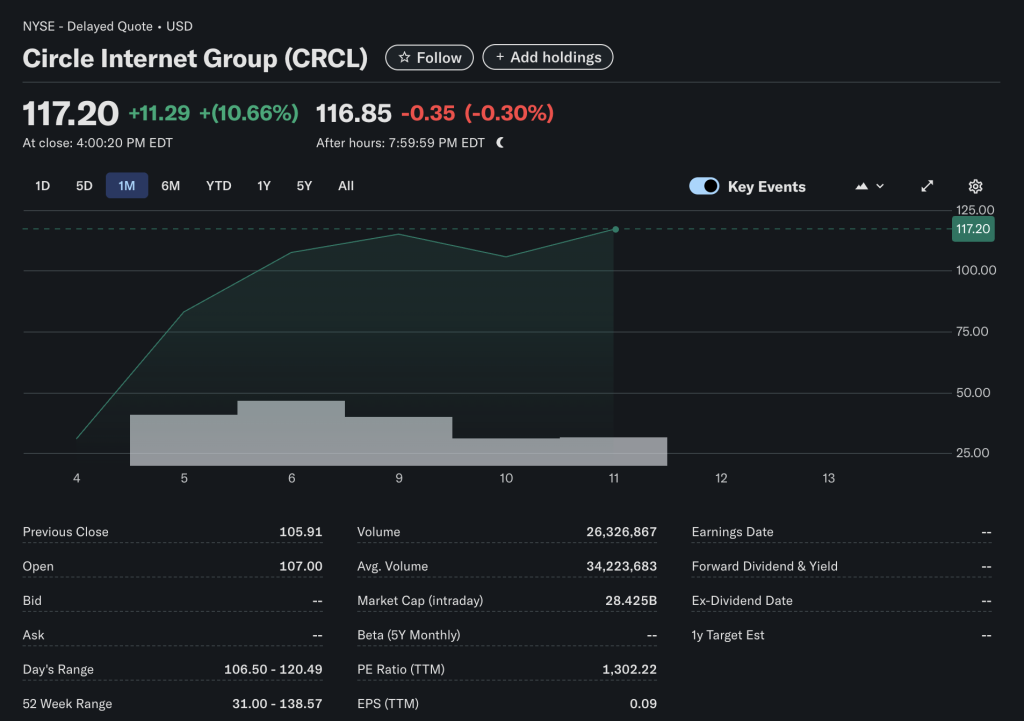Select the 1Y time range

tap(264, 185)
